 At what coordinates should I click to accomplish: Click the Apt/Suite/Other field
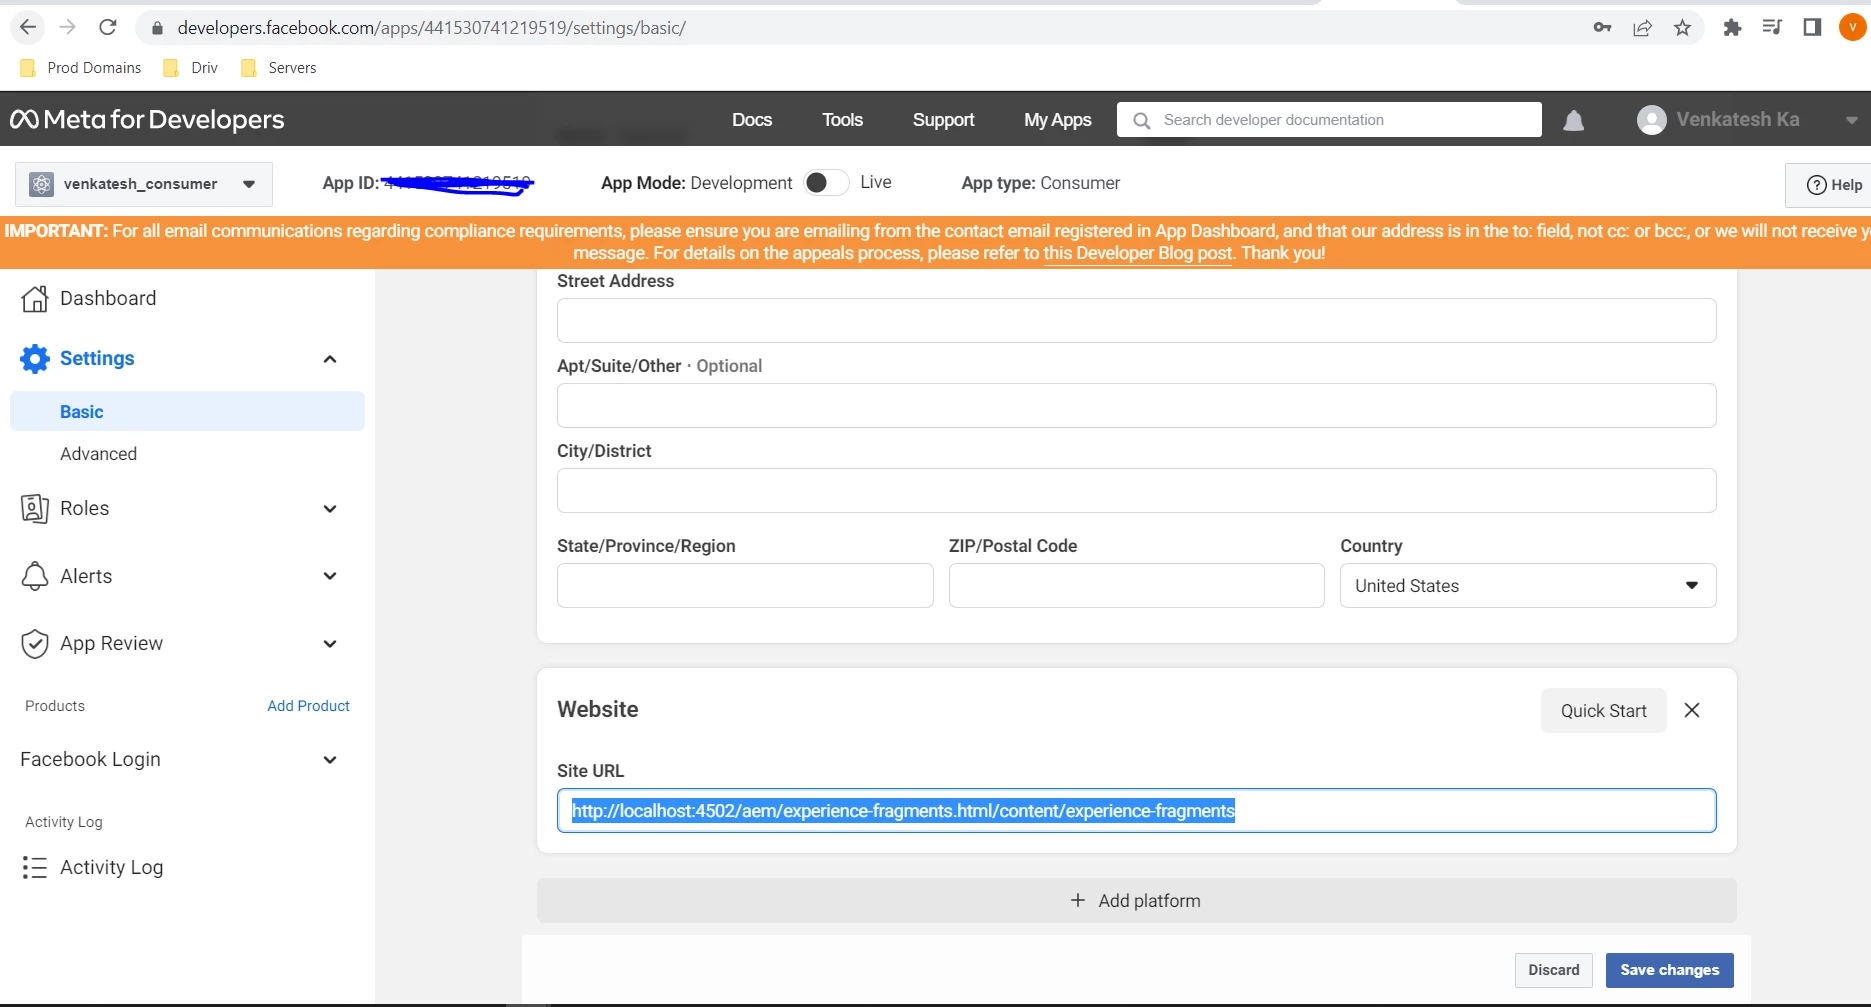coord(1136,406)
